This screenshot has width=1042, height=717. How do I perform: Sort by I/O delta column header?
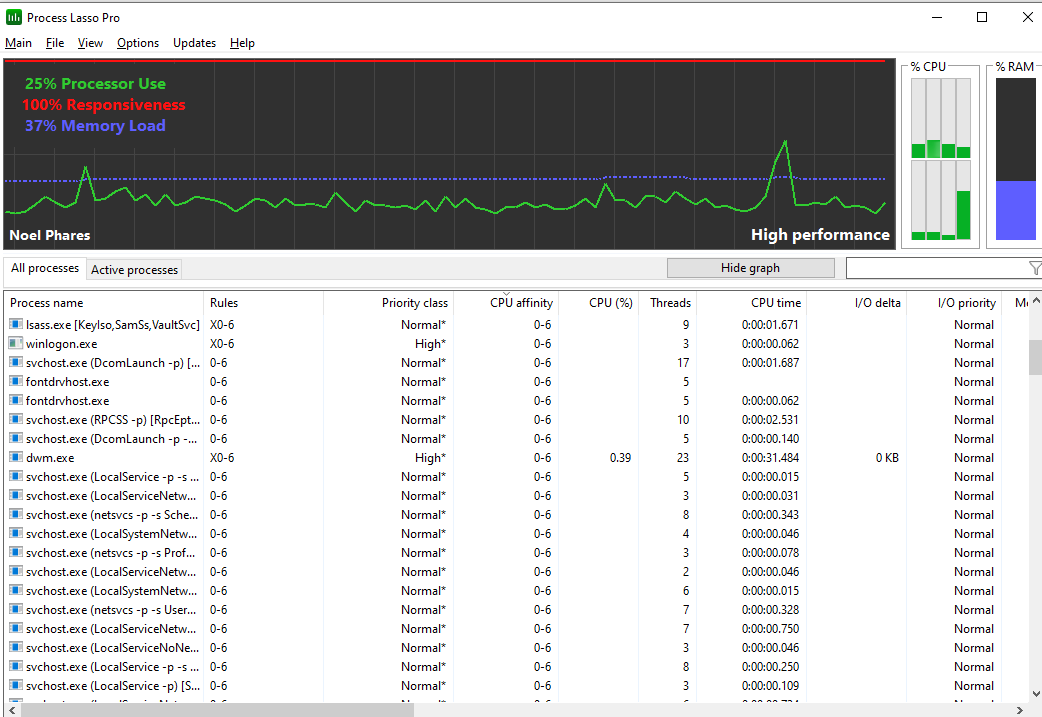[x=856, y=302]
